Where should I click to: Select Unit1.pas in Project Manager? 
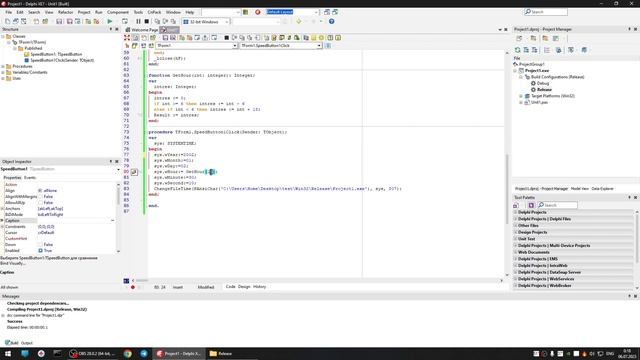(x=539, y=102)
